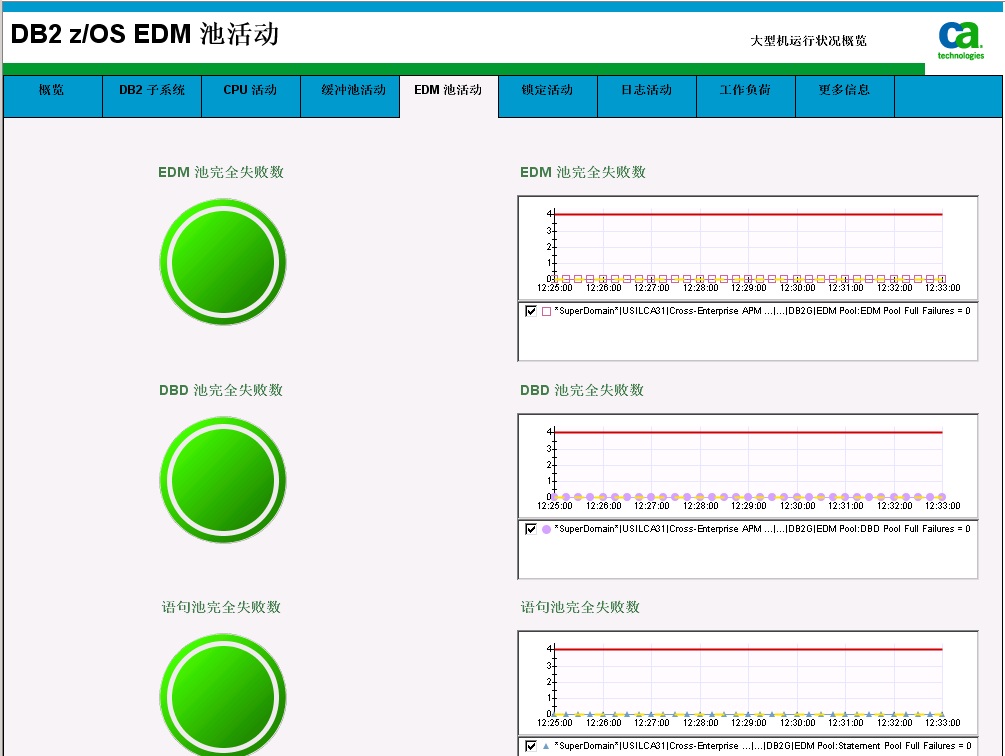The width and height of the screenshot is (1005, 756).
Task: Uncheck the Statement Pool Full Failures series checkbox
Action: (531, 746)
